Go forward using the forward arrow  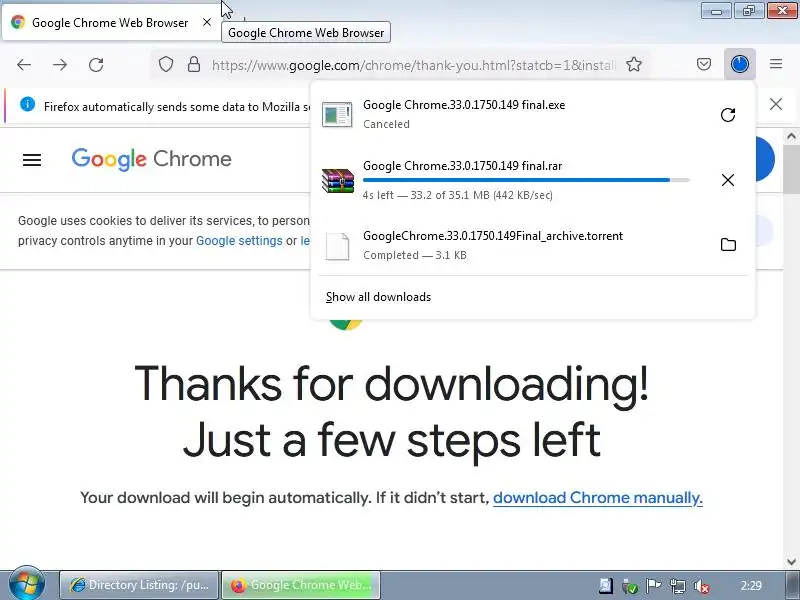[x=60, y=65]
